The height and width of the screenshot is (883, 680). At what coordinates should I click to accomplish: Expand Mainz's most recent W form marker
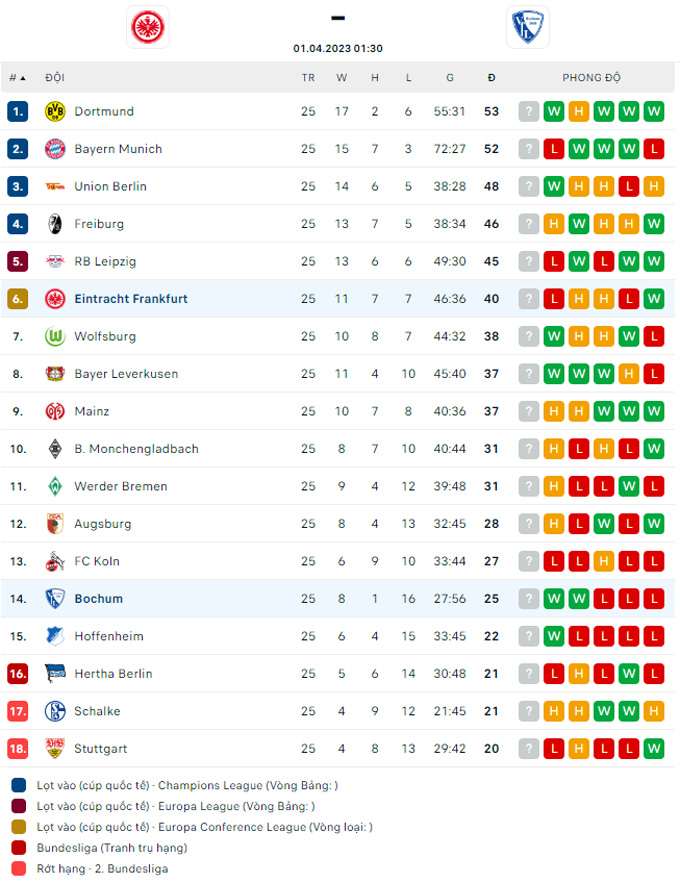(653, 411)
